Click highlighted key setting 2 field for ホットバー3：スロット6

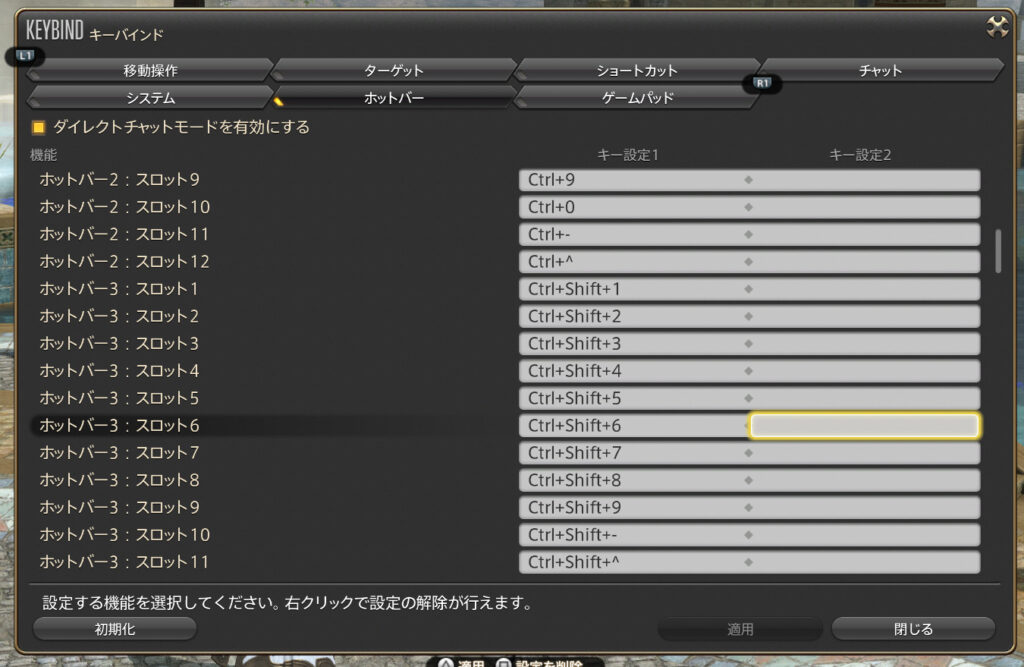(864, 426)
